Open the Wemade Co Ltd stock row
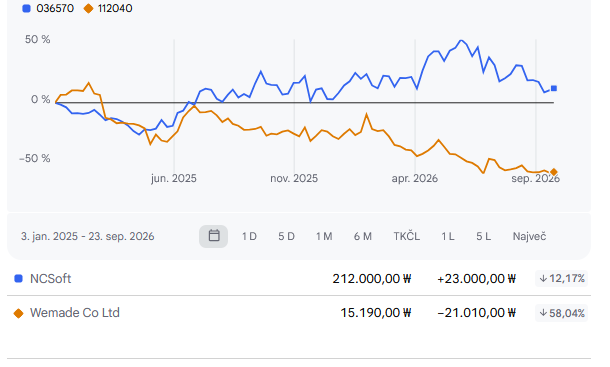This screenshot has height=367, width=610. (299, 313)
